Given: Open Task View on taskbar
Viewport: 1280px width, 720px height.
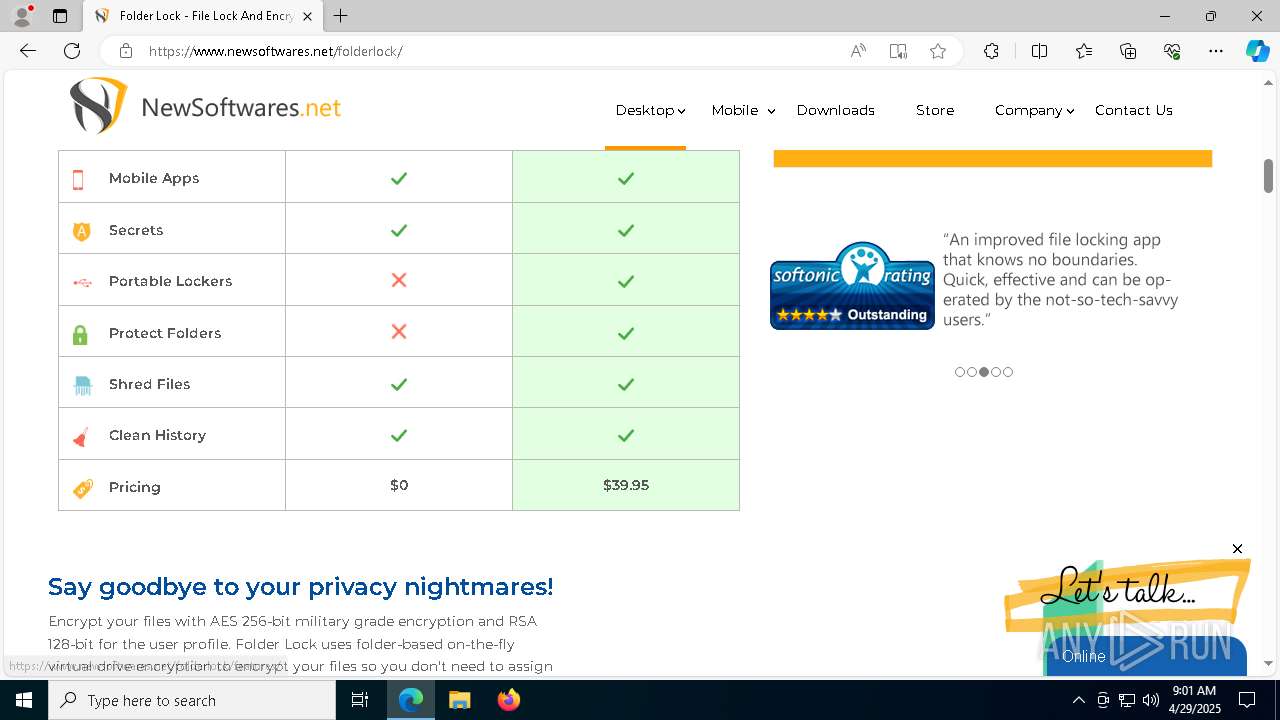Looking at the screenshot, I should 360,700.
